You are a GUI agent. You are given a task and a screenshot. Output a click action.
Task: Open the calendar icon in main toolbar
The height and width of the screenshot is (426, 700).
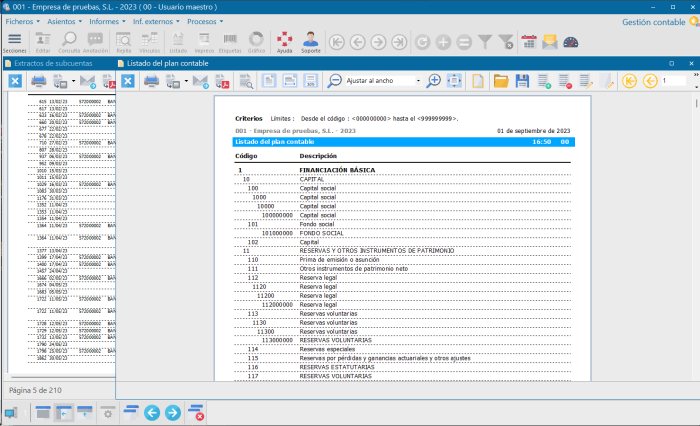[529, 42]
